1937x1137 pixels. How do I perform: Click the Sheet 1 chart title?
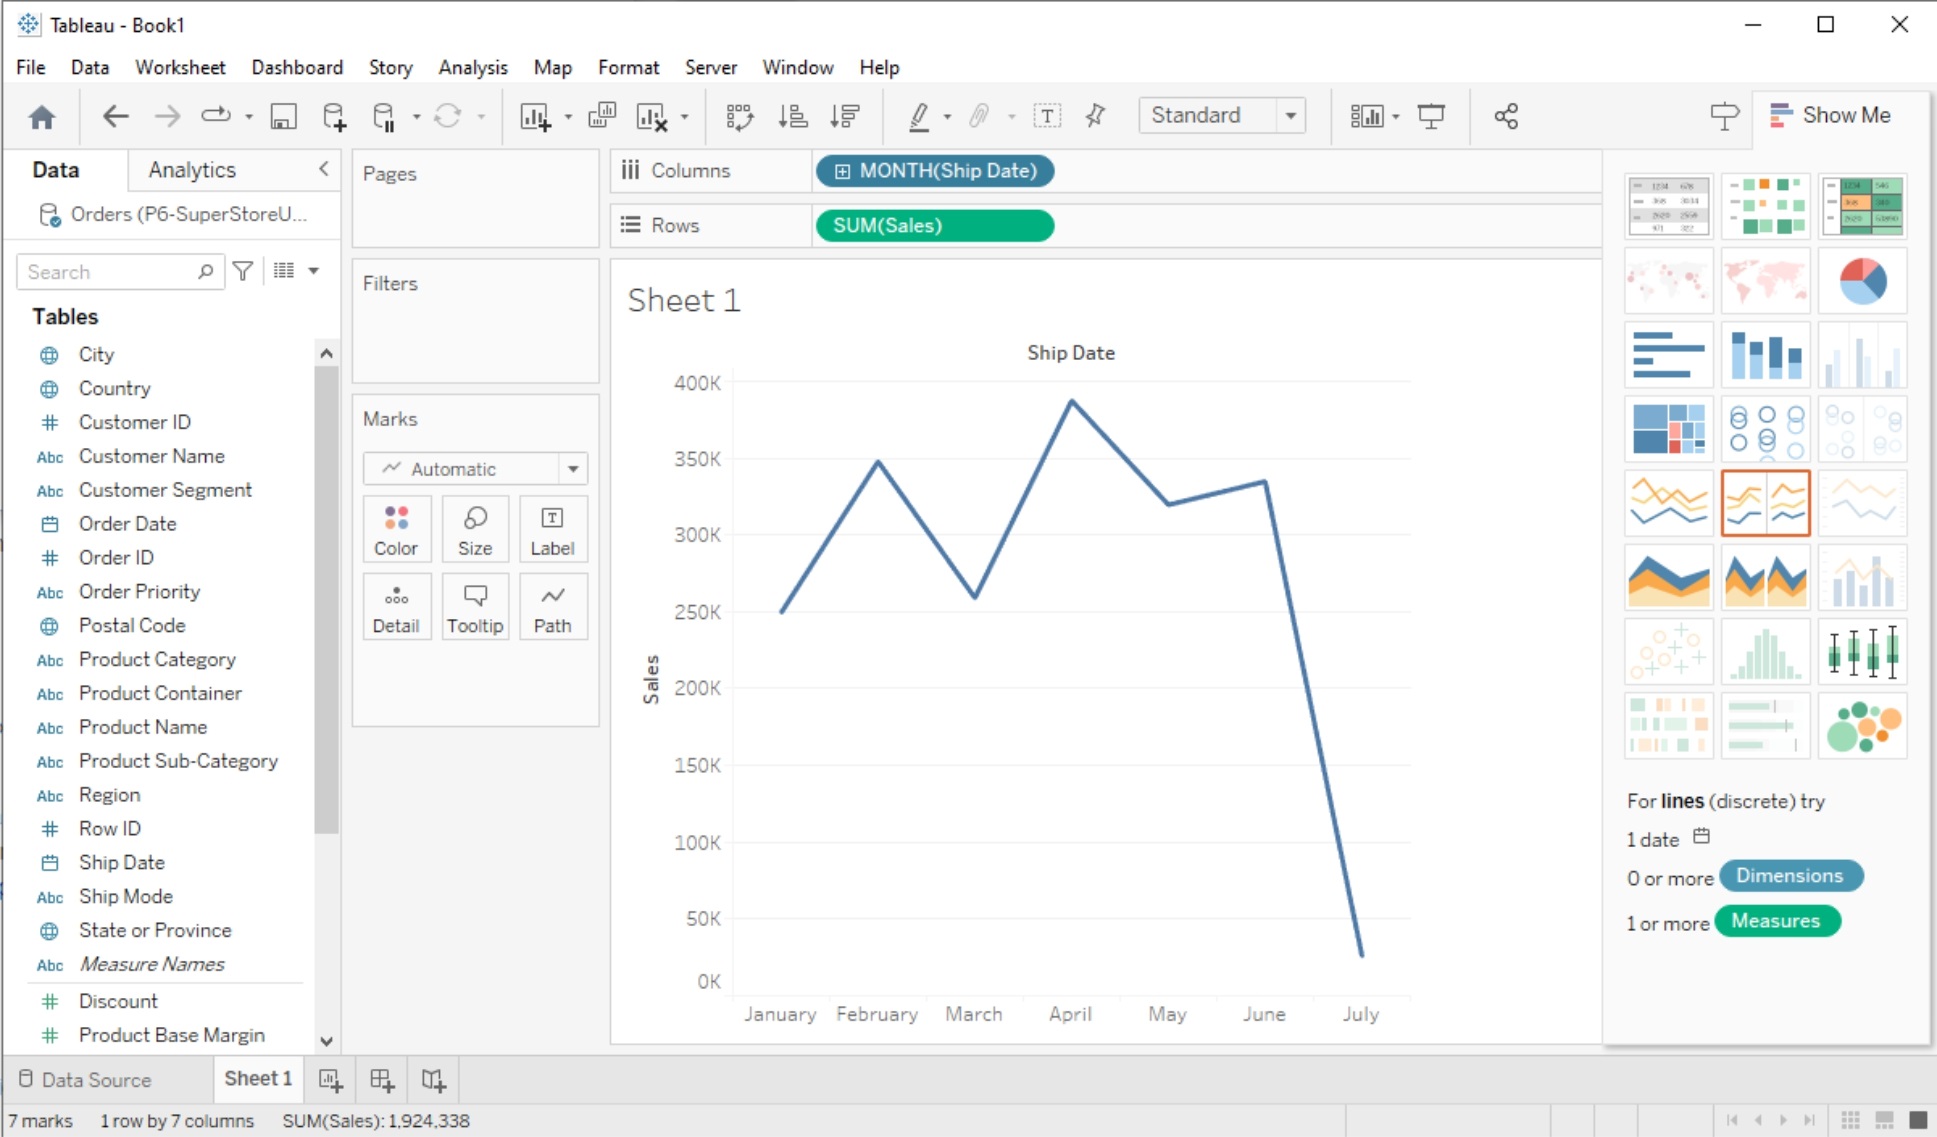pos(684,300)
